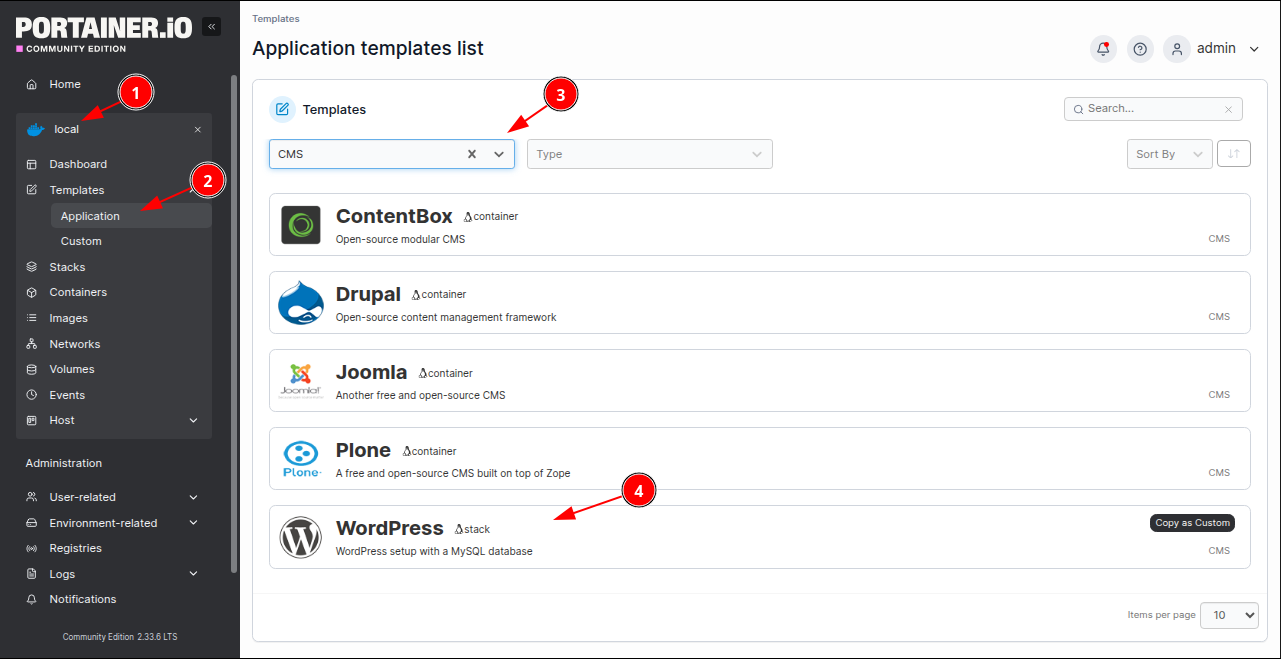Open the Sort By dropdown

coord(1168,154)
